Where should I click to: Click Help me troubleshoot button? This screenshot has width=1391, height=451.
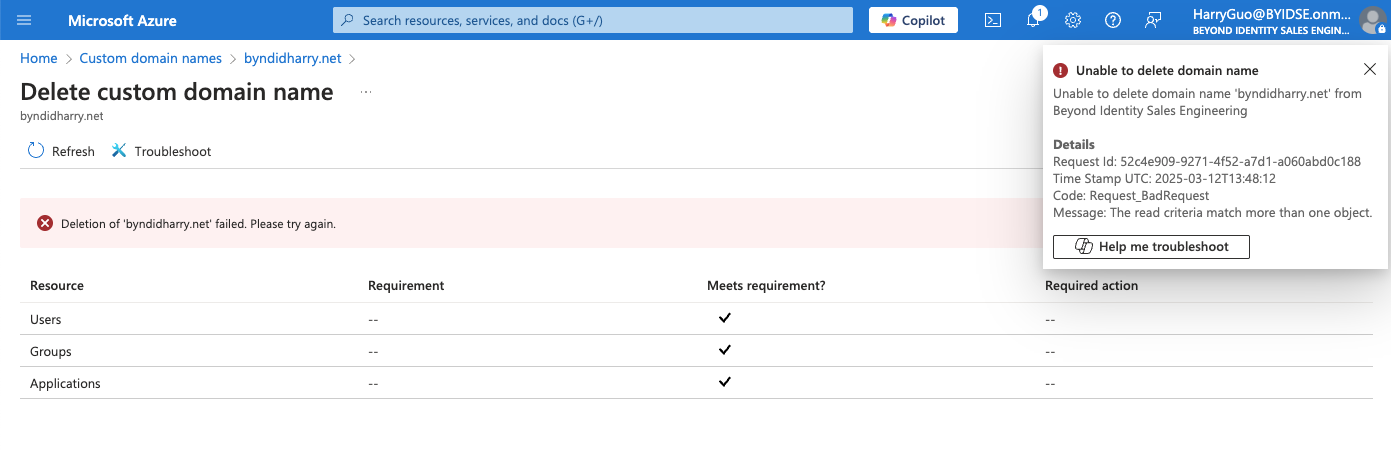1151,246
